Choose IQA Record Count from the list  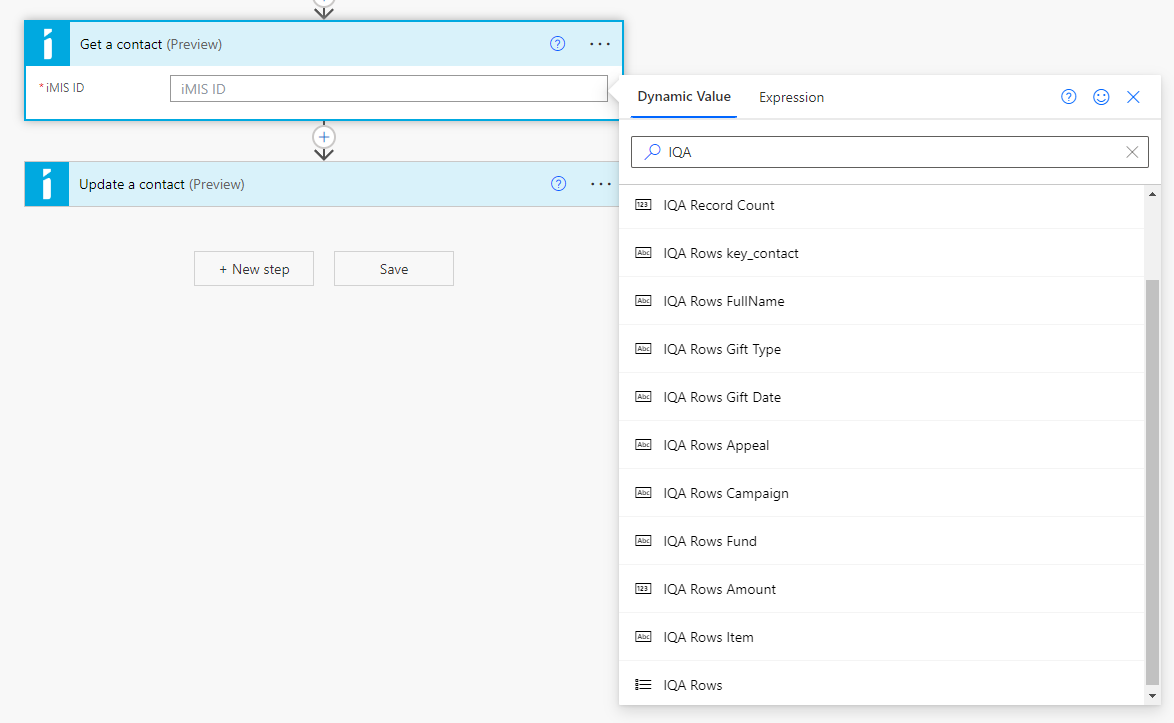719,205
